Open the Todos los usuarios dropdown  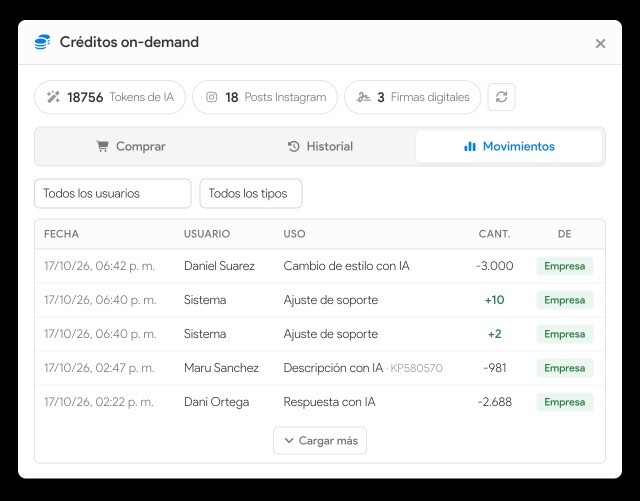(113, 194)
